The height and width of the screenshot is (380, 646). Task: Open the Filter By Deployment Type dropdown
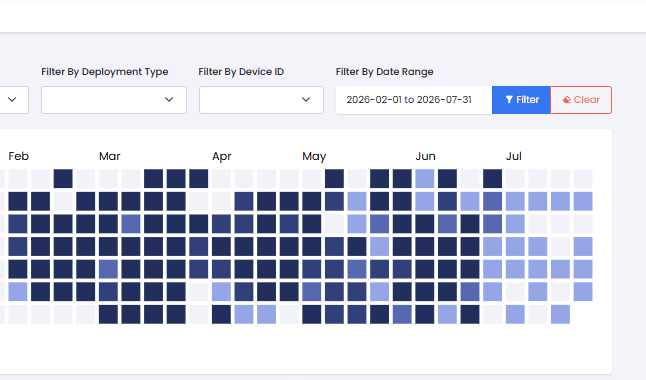[x=114, y=100]
